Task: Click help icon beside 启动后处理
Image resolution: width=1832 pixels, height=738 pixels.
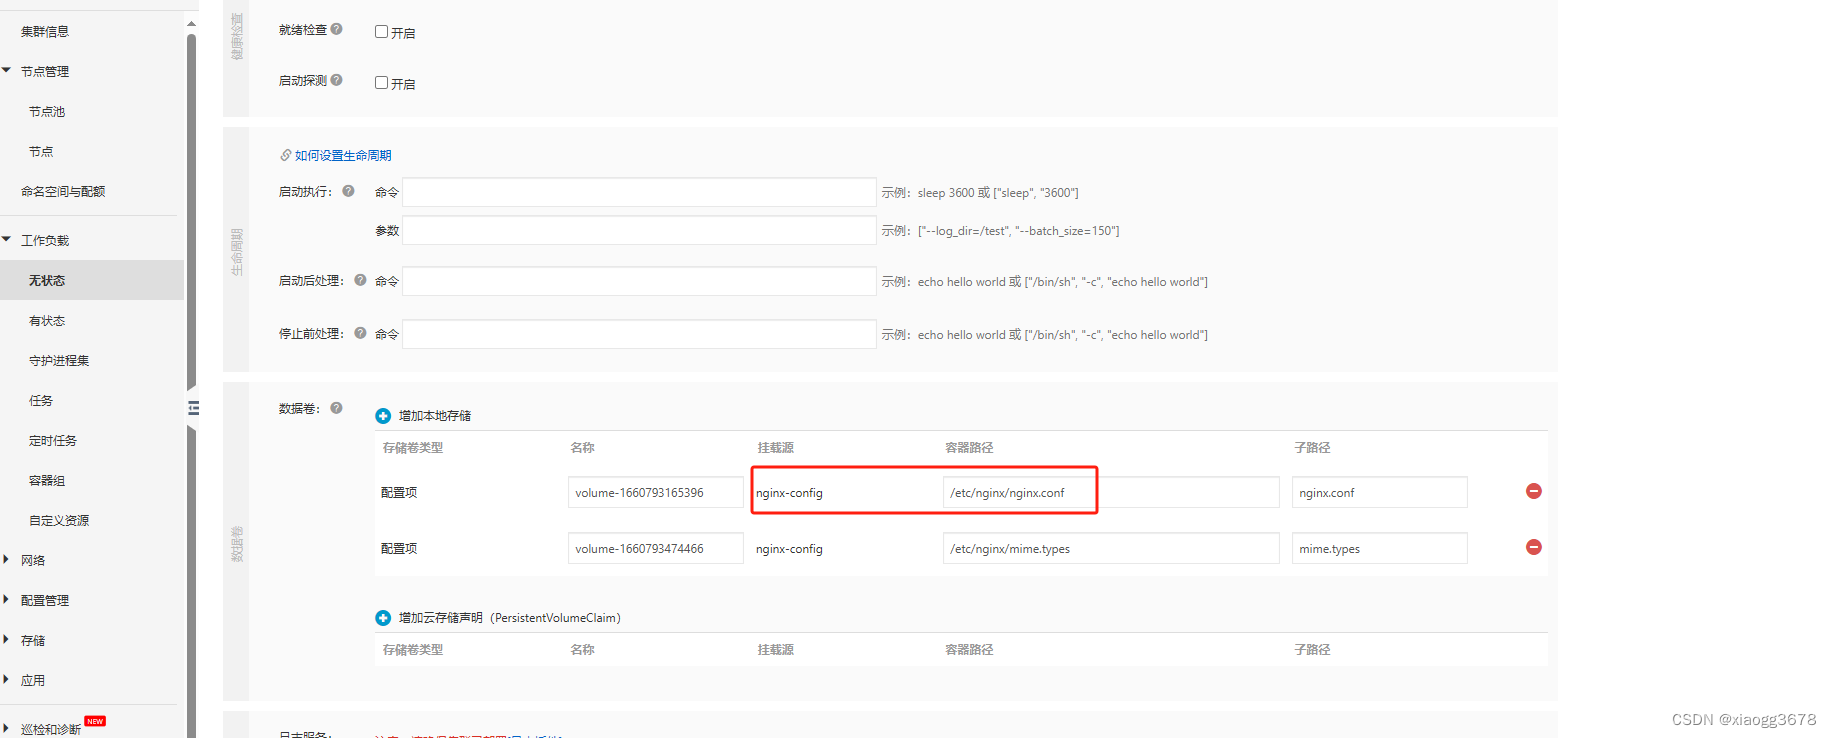Action: point(360,280)
